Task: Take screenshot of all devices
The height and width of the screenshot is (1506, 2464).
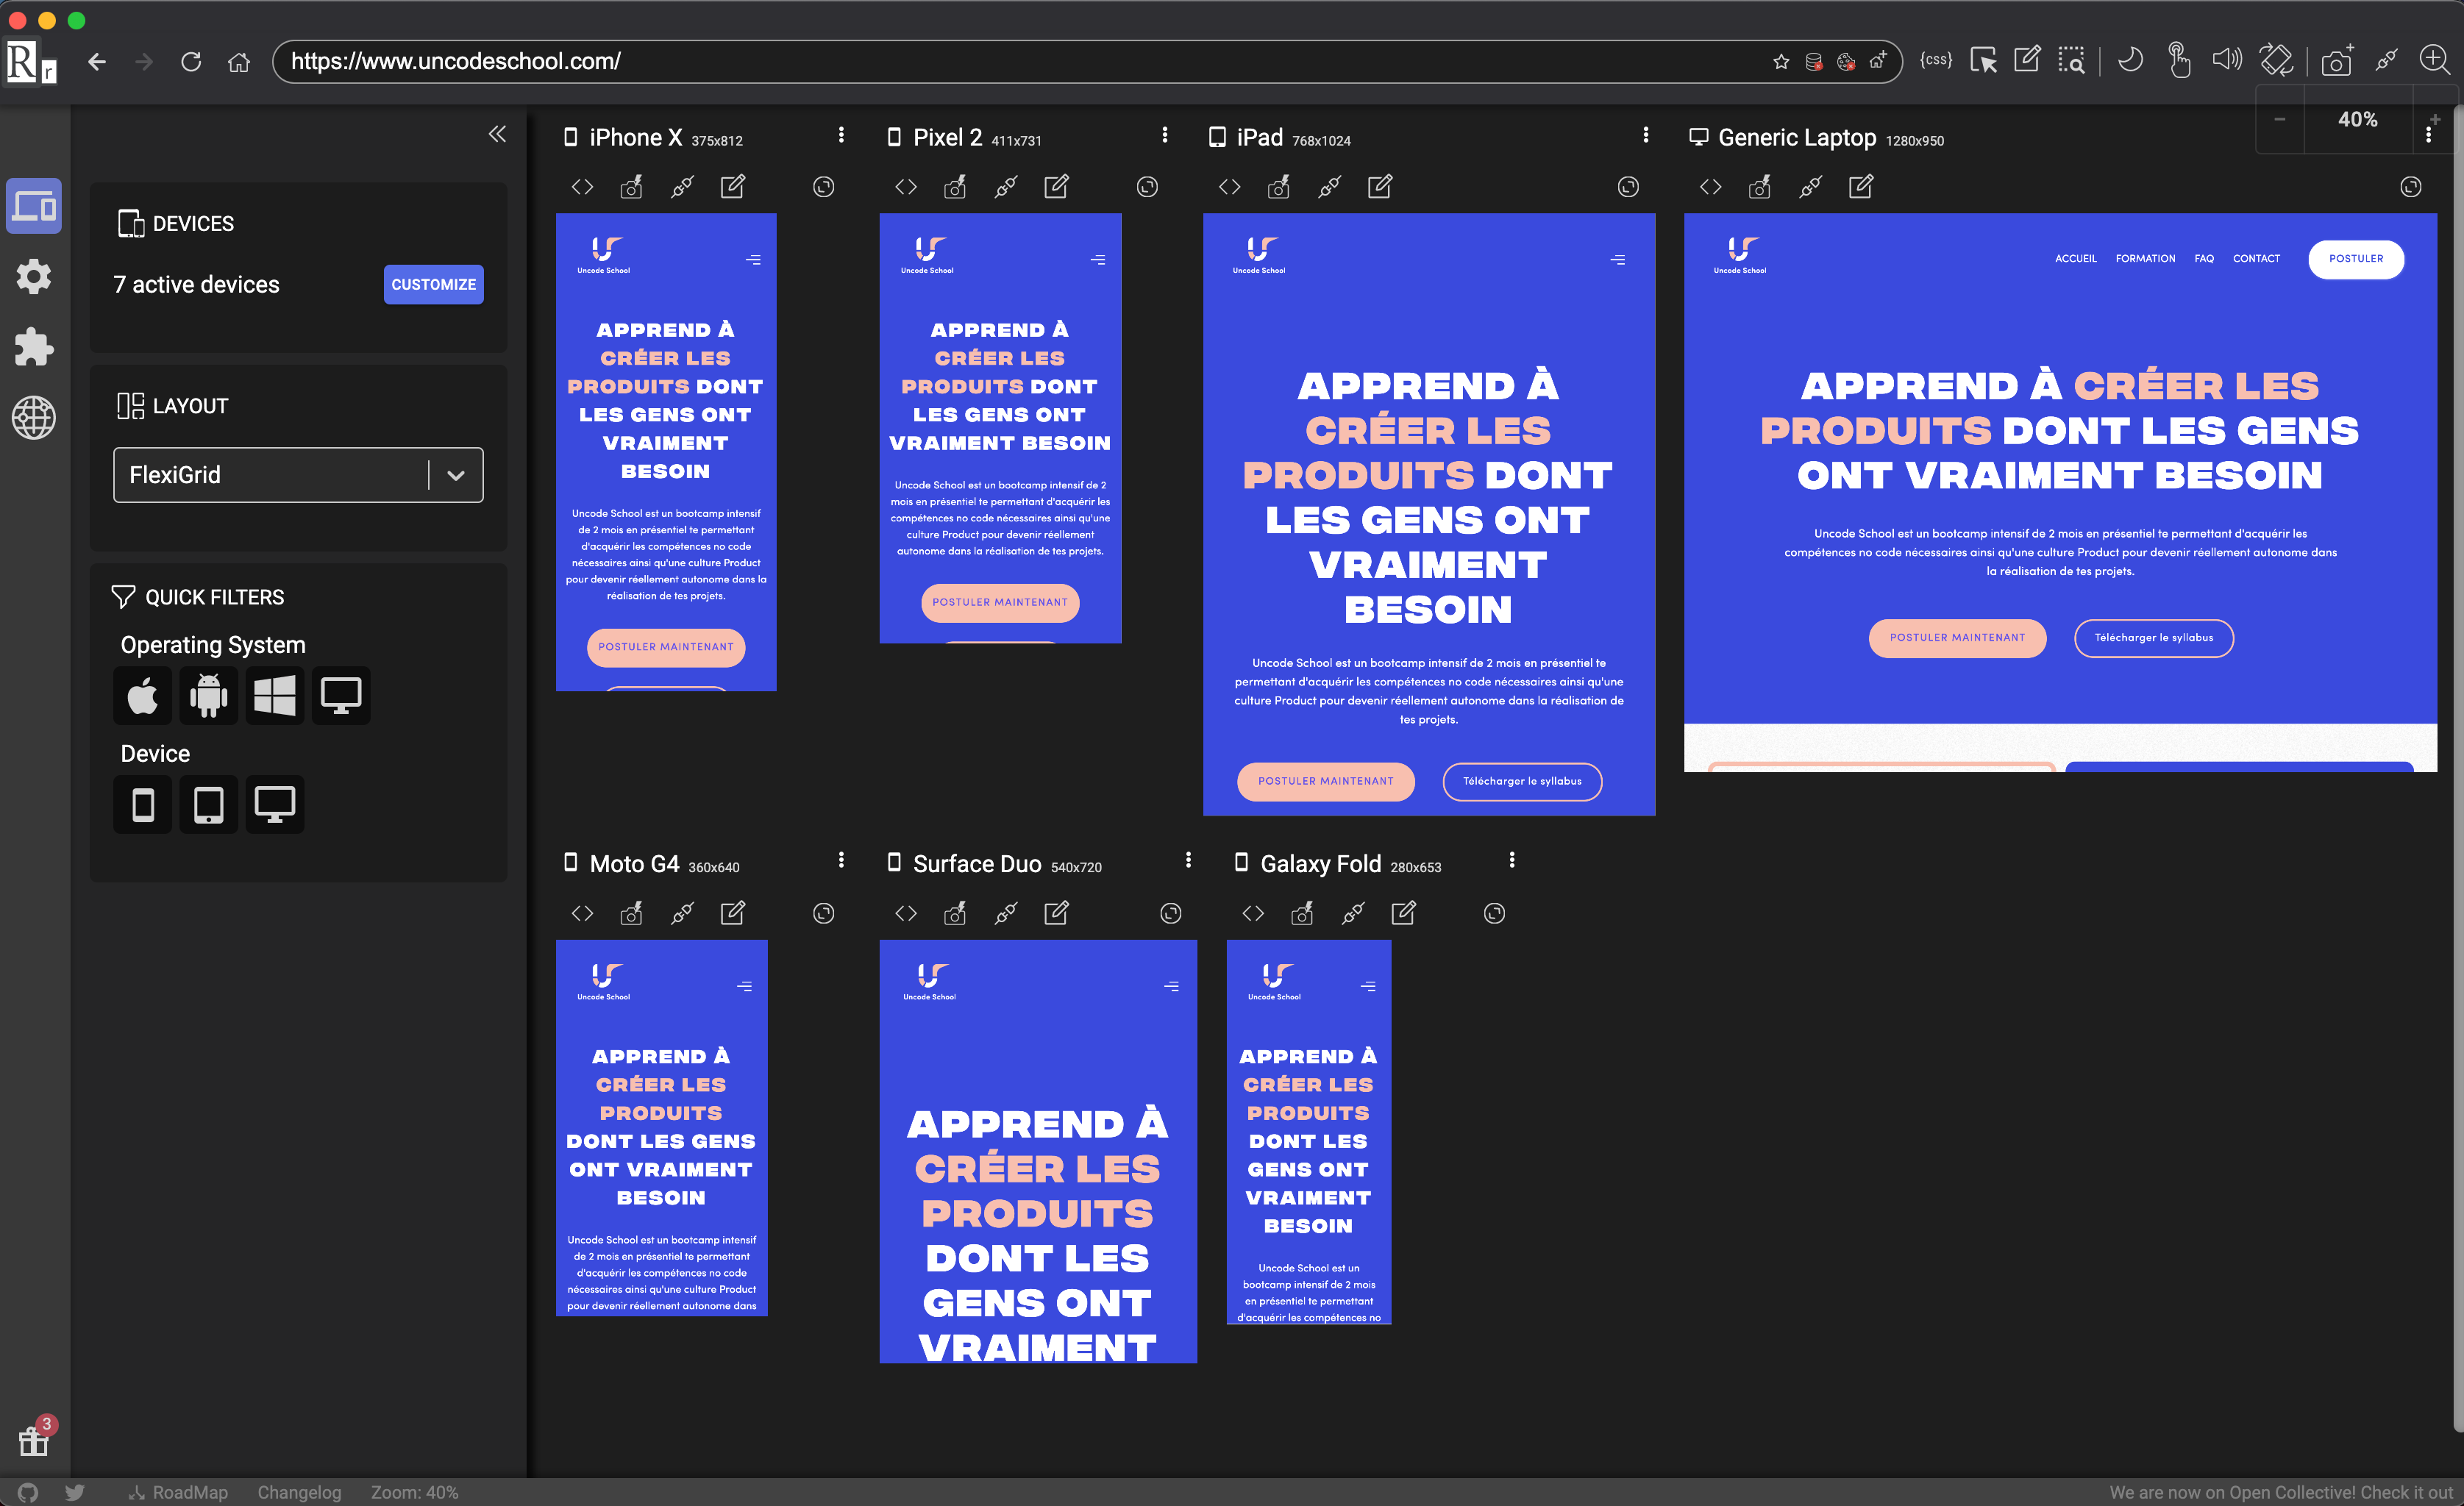Action: coord(2337,60)
